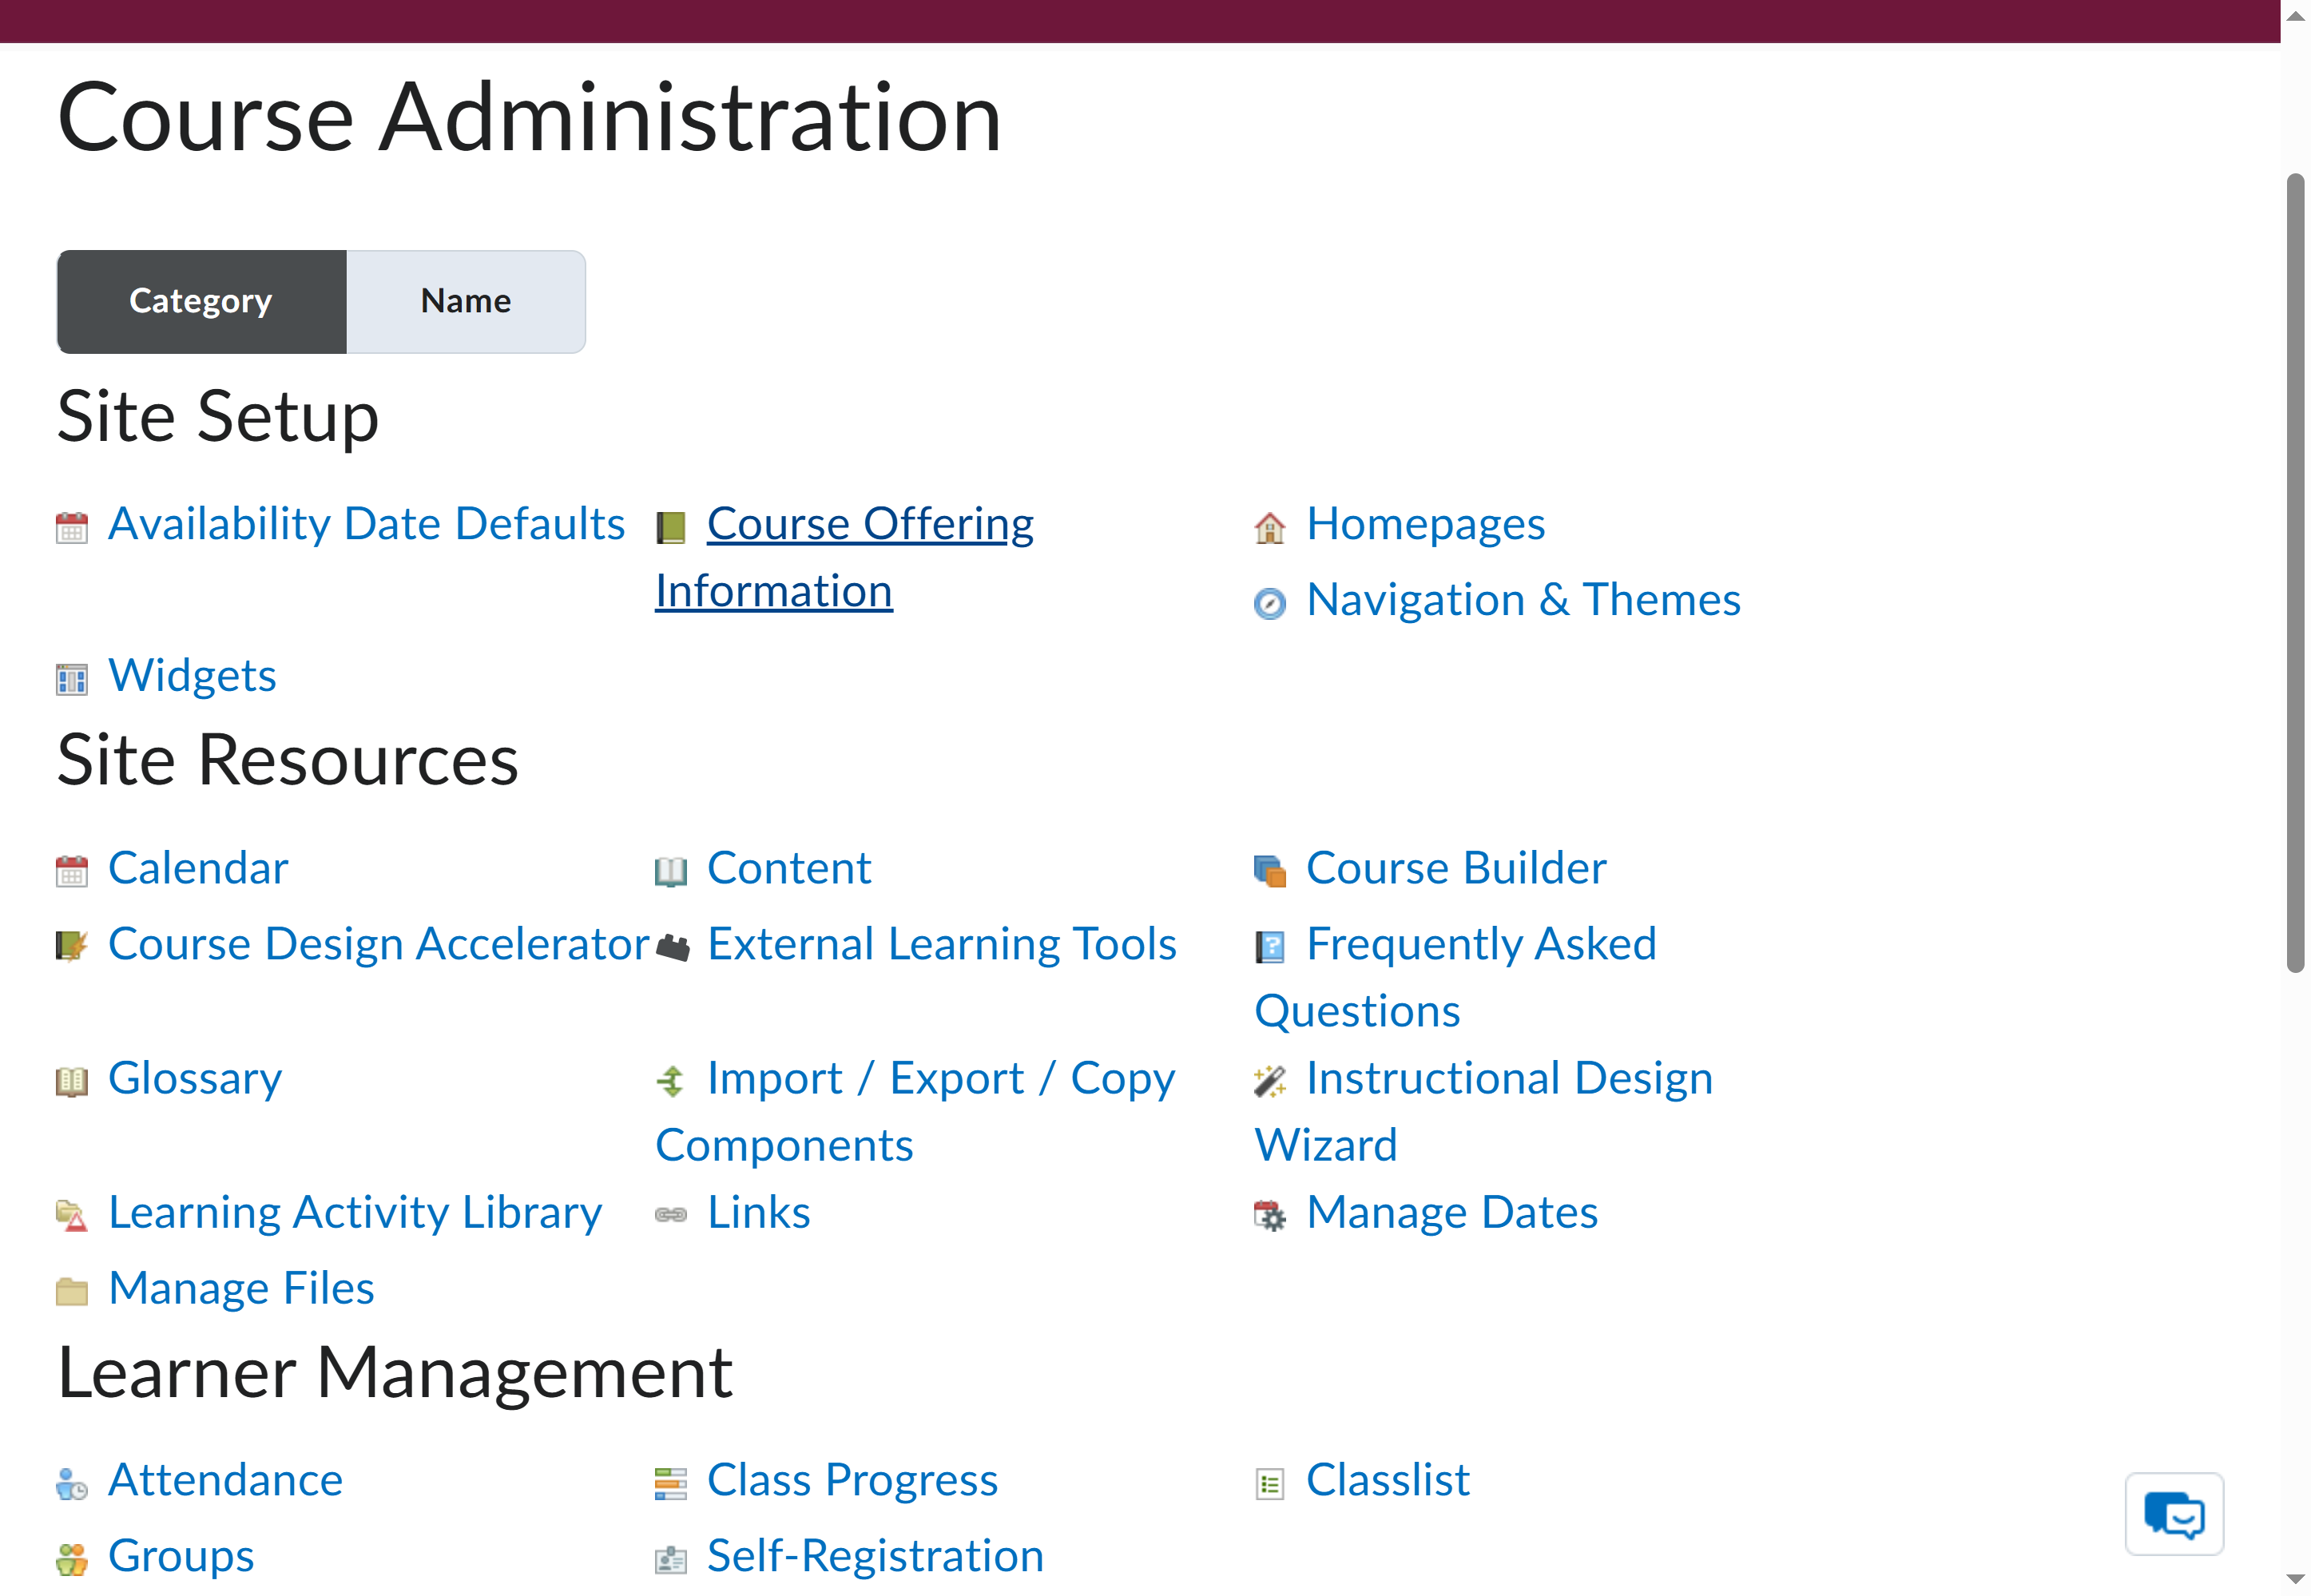Click the house icon next to Homepages
This screenshot has width=2311, height=1596.
click(x=1269, y=527)
